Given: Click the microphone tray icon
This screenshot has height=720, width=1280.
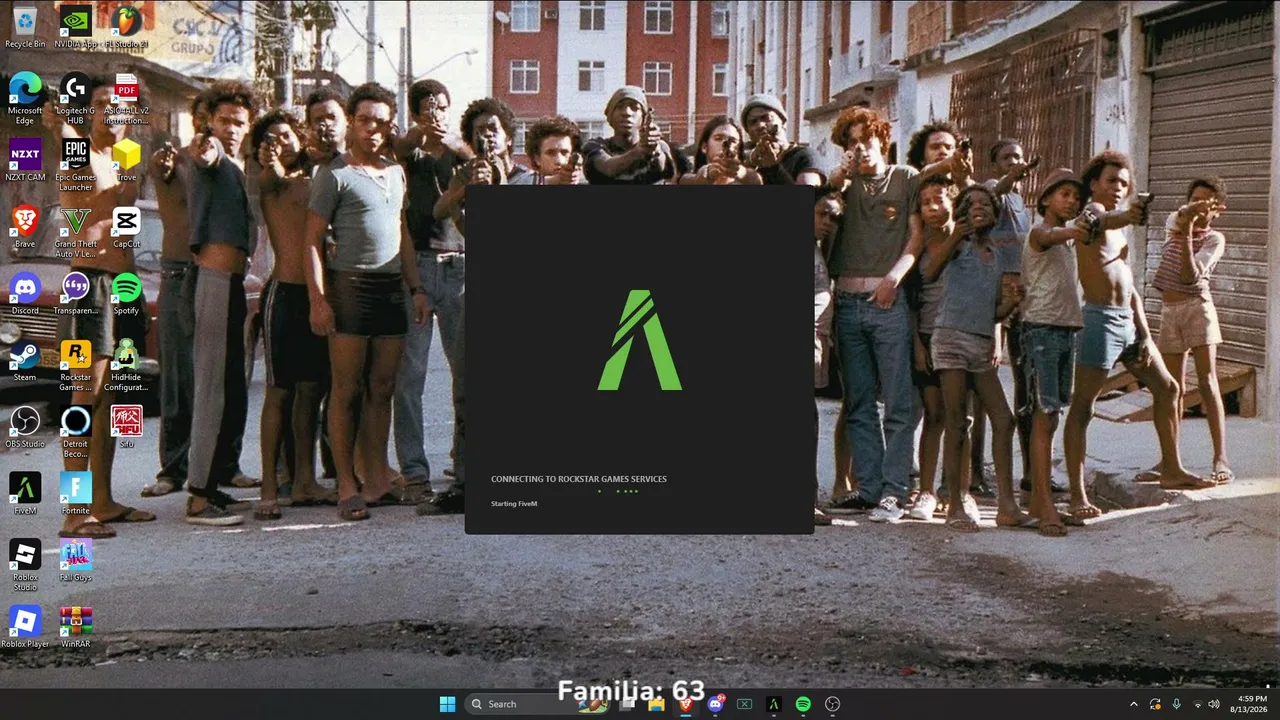Looking at the screenshot, I should click(x=1176, y=704).
